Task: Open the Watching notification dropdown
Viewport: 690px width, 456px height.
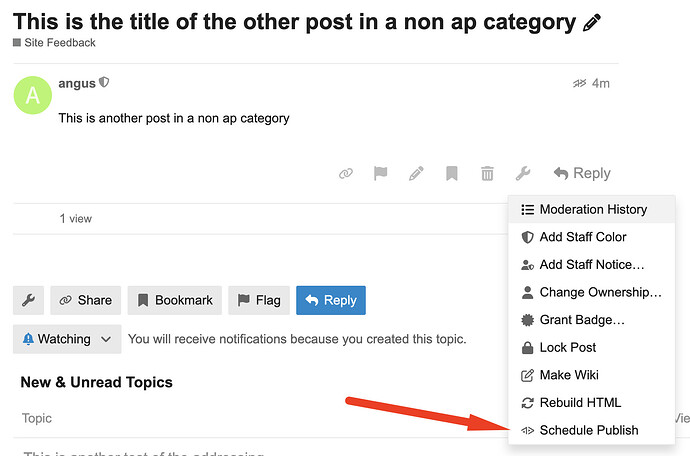Action: pos(67,339)
